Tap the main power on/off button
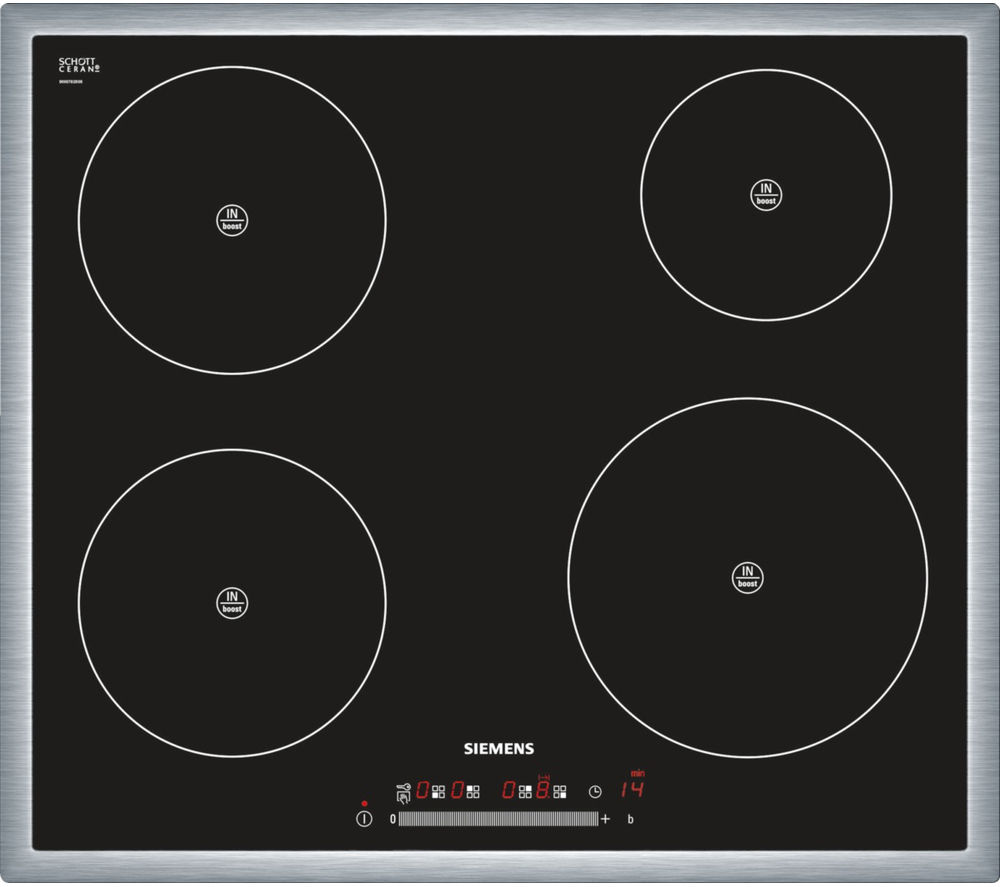This screenshot has width=1000, height=887. (x=364, y=819)
